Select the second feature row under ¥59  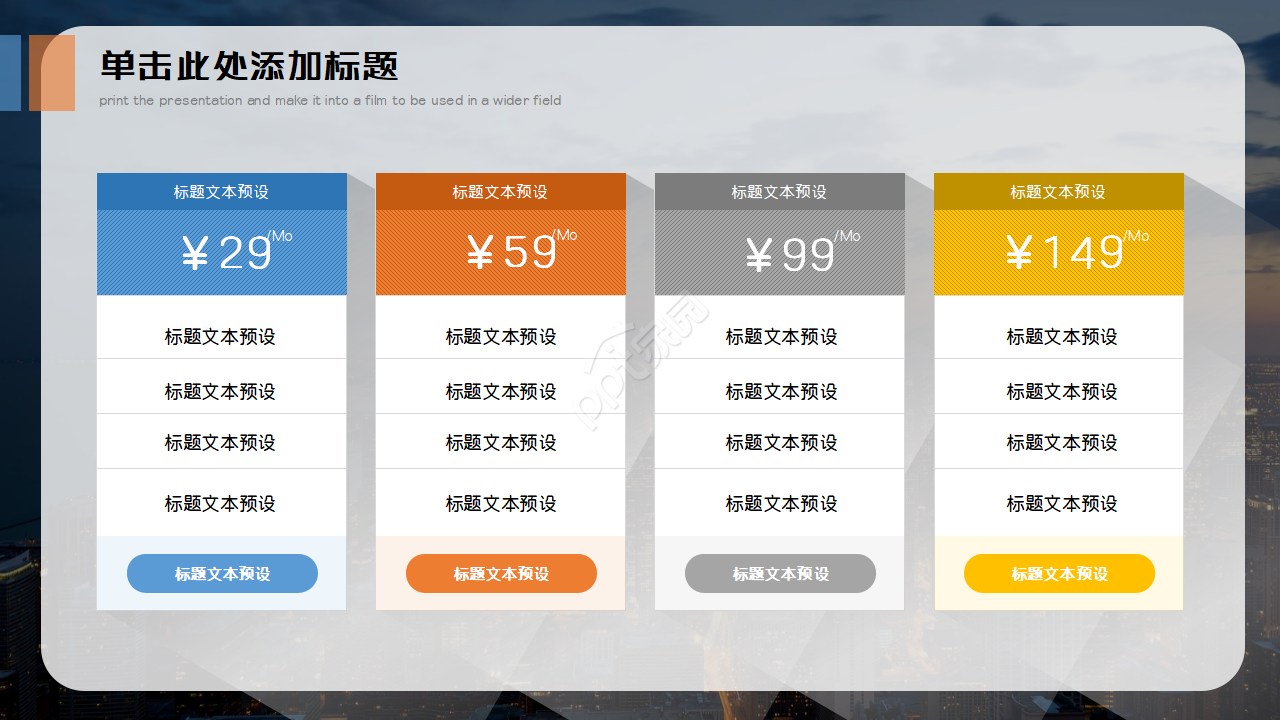tap(500, 391)
